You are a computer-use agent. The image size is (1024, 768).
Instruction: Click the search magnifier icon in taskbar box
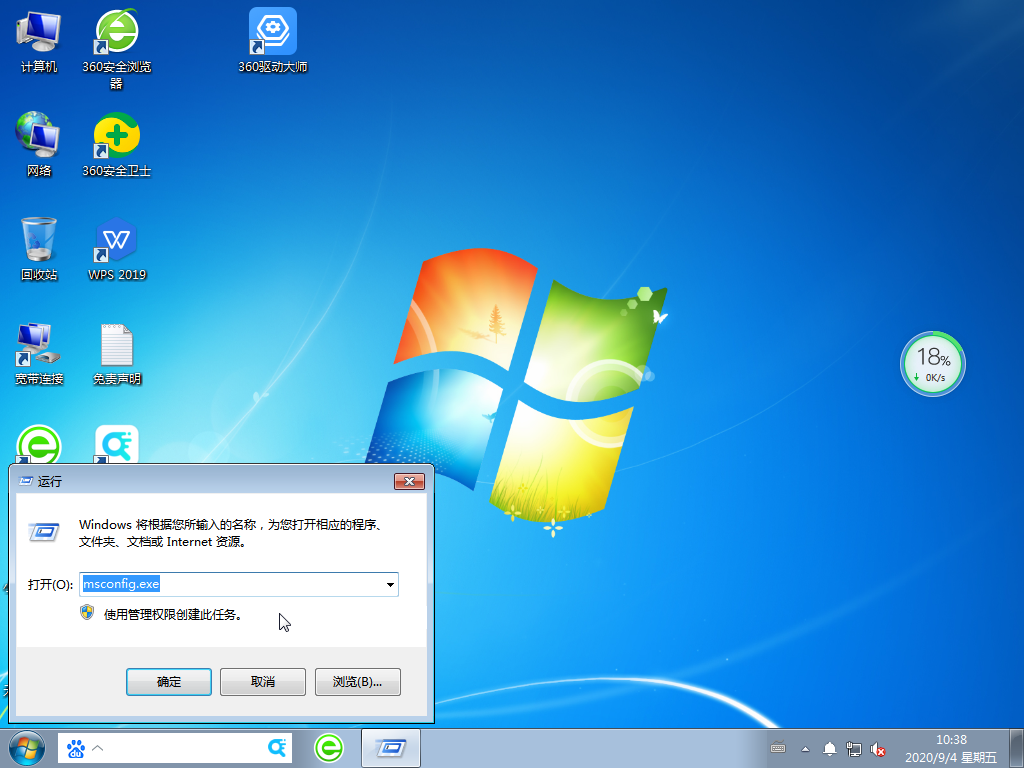coord(277,748)
